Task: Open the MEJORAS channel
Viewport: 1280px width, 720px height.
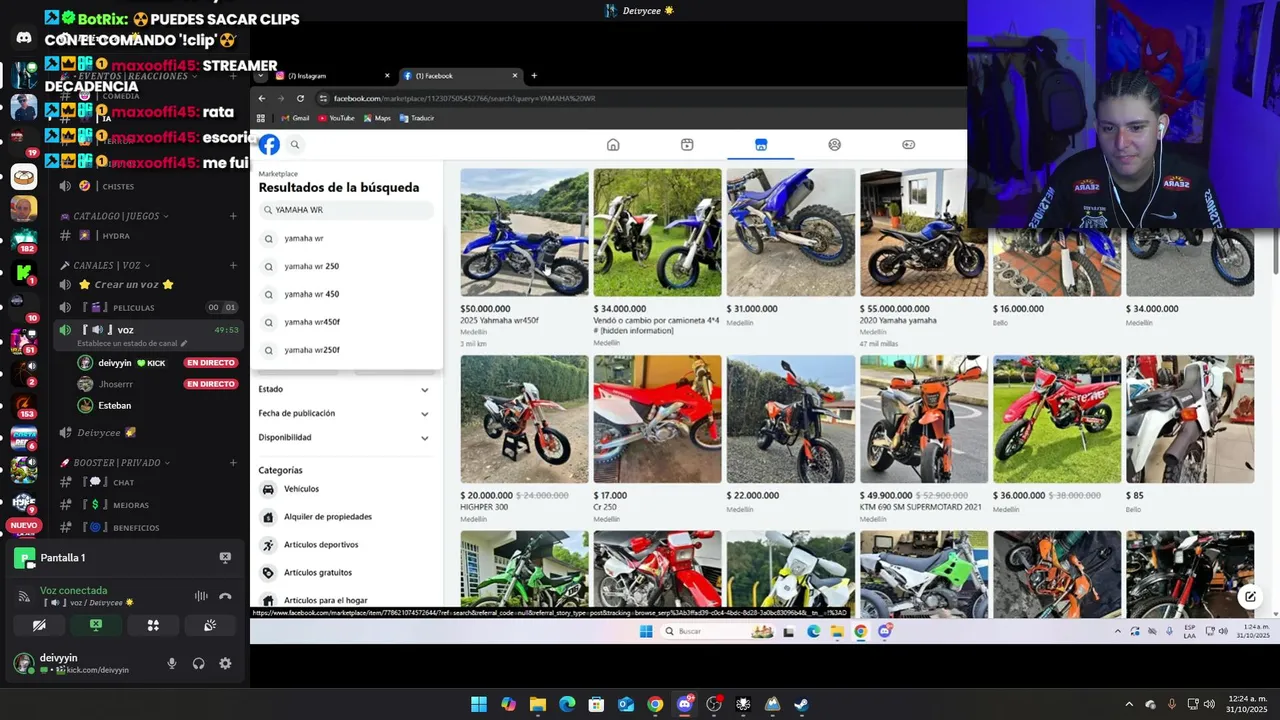Action: [x=148, y=505]
